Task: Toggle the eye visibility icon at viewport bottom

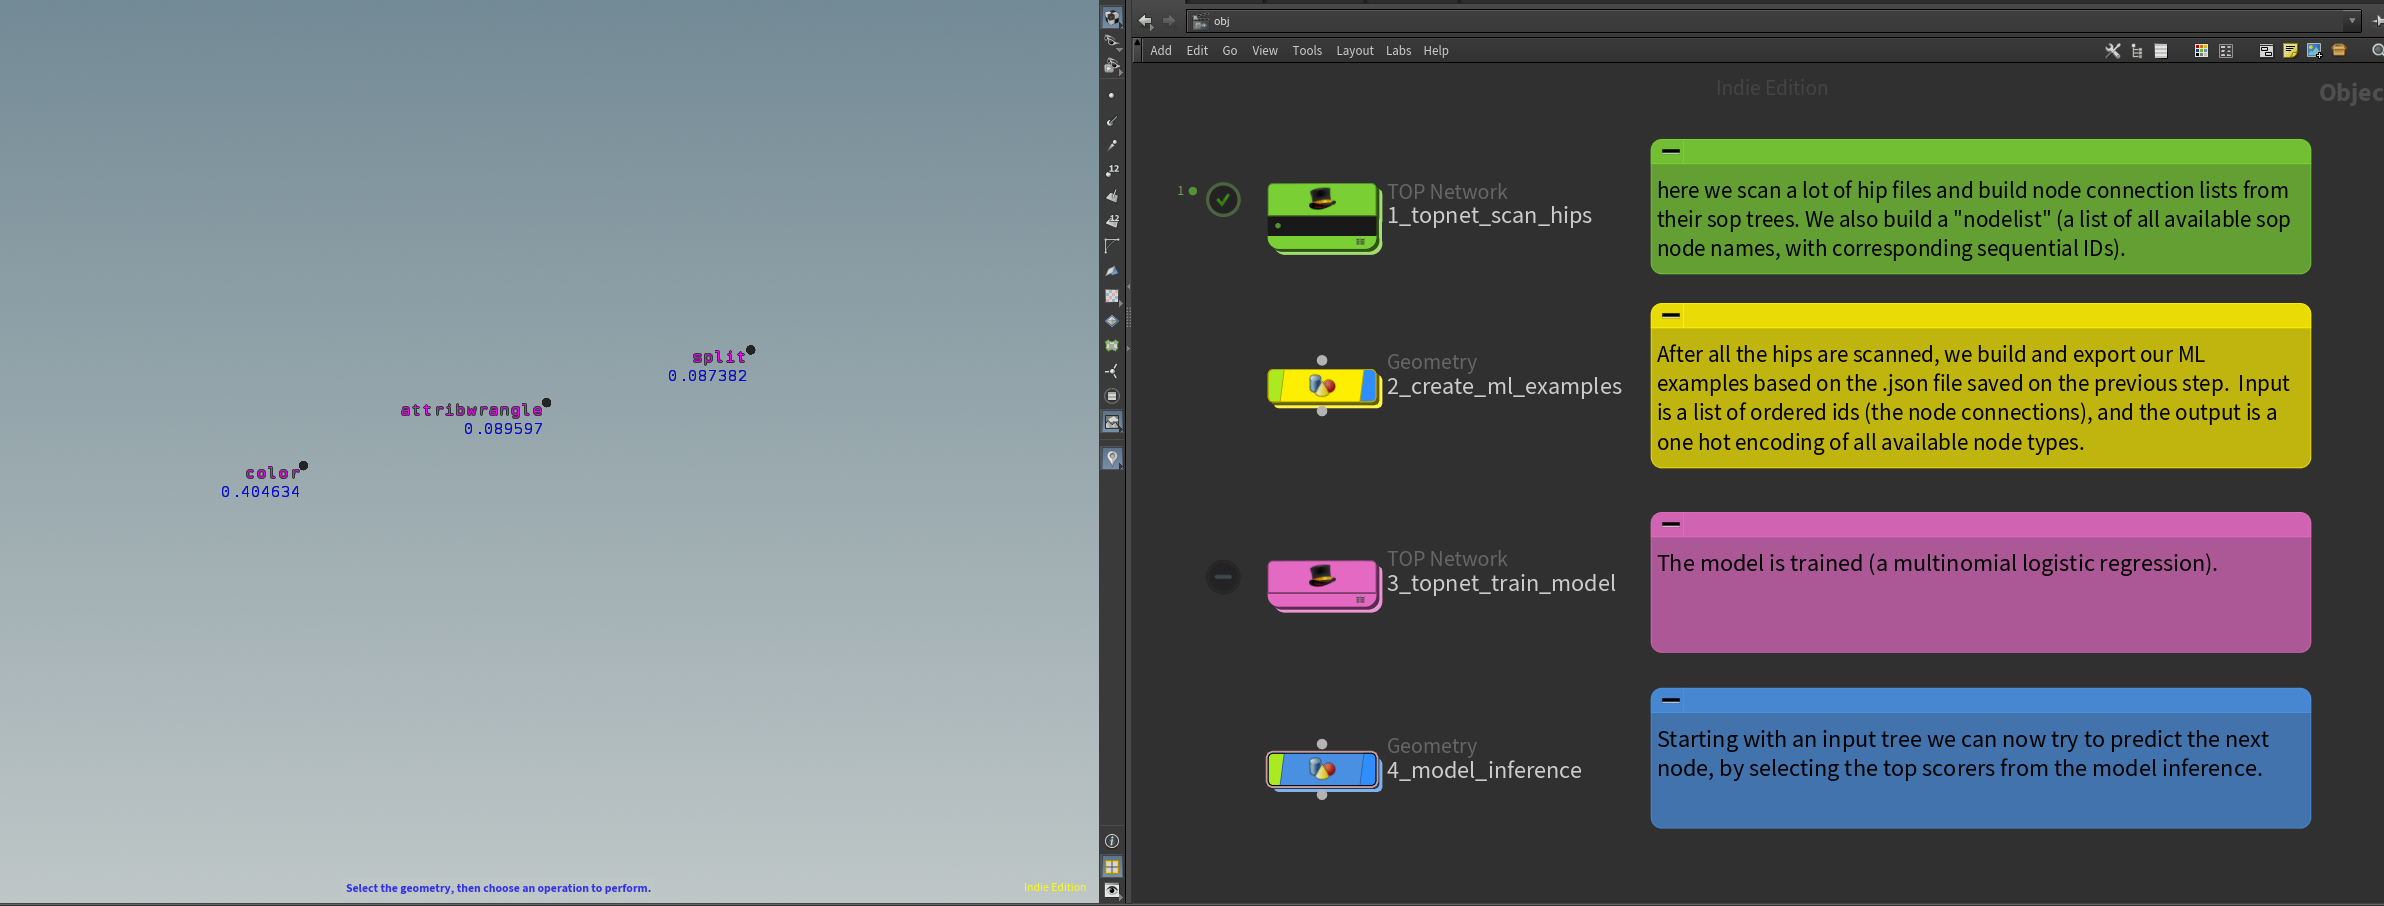Action: pos(1112,890)
